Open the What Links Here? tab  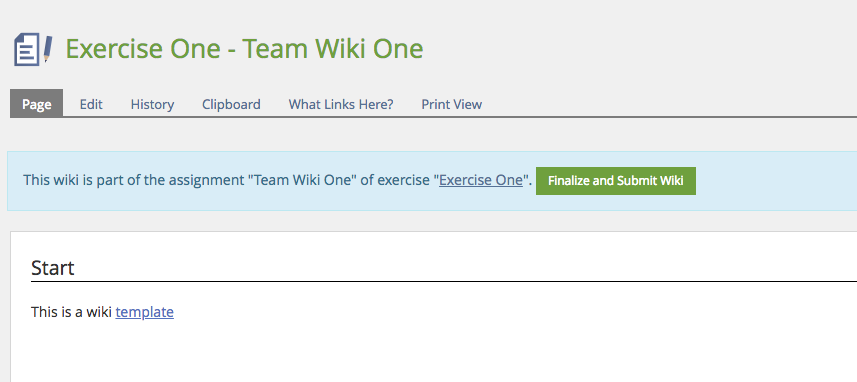click(341, 104)
